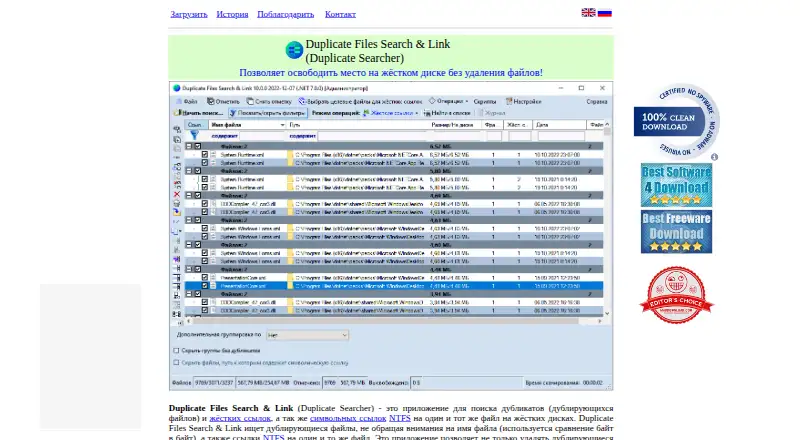Sort by Размер/На диске column header
This screenshot has width=800, height=440.
point(455,125)
